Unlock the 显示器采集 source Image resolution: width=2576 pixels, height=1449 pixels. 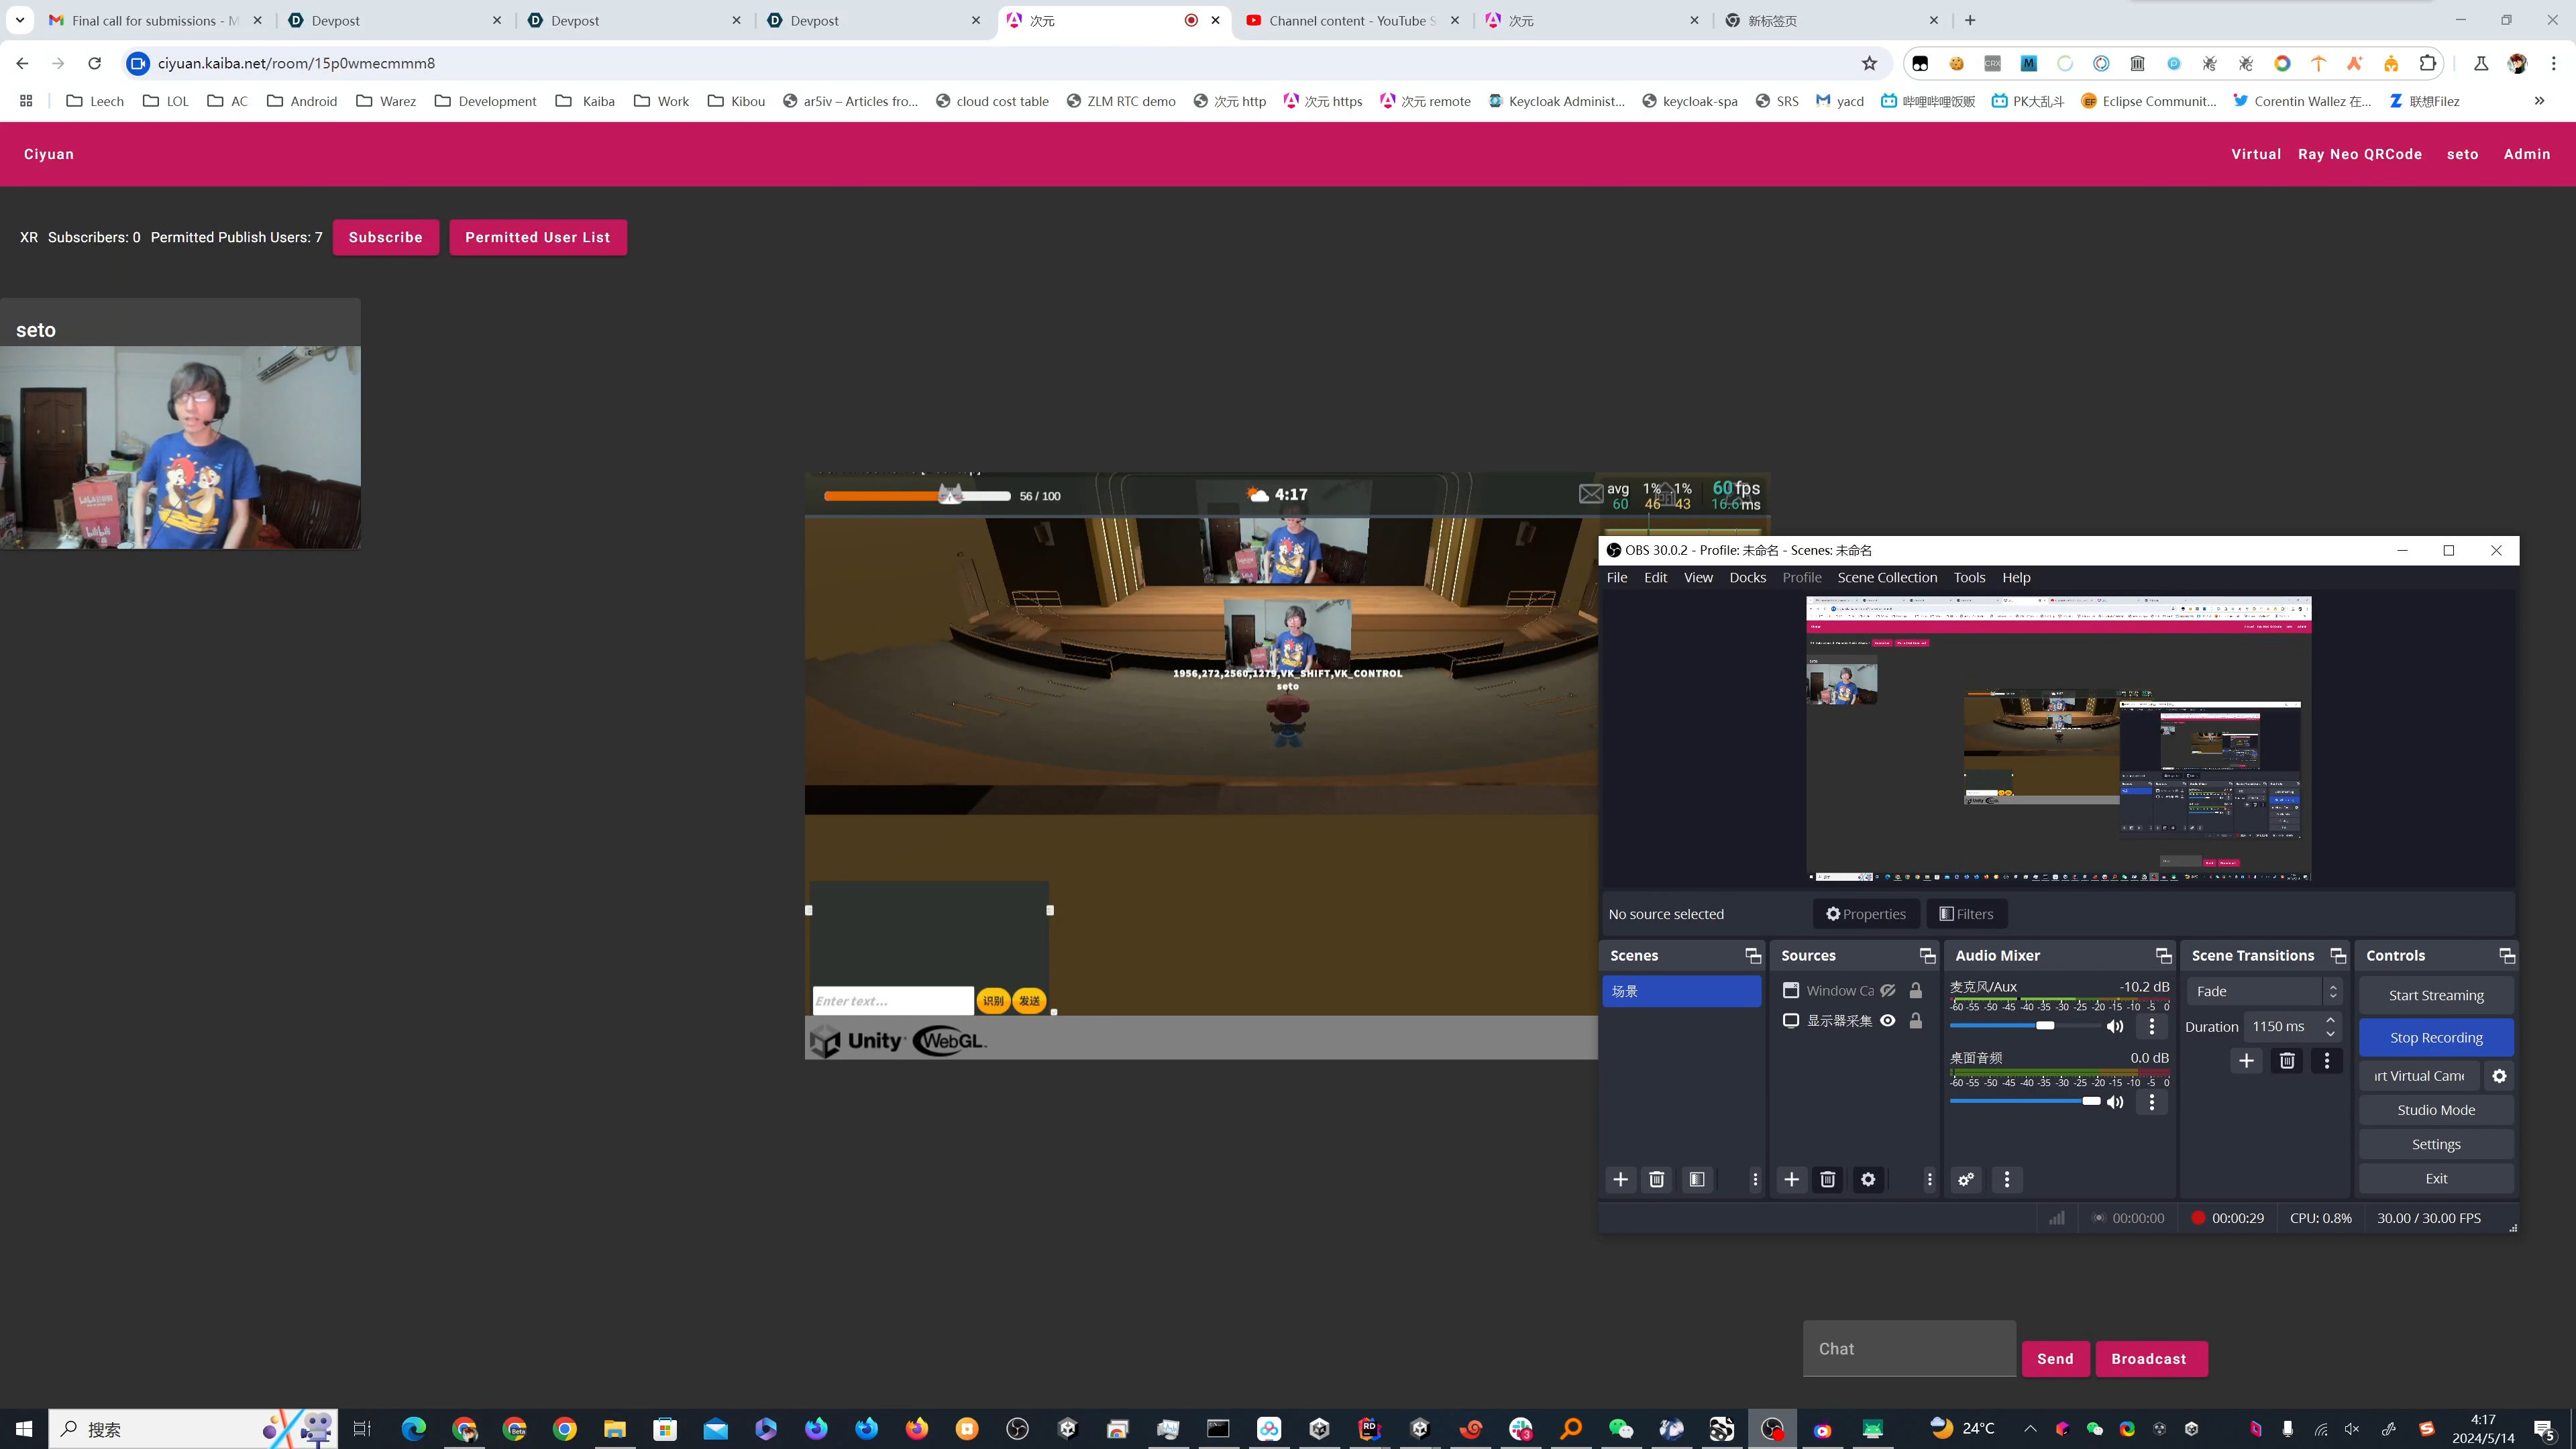tap(1915, 1021)
